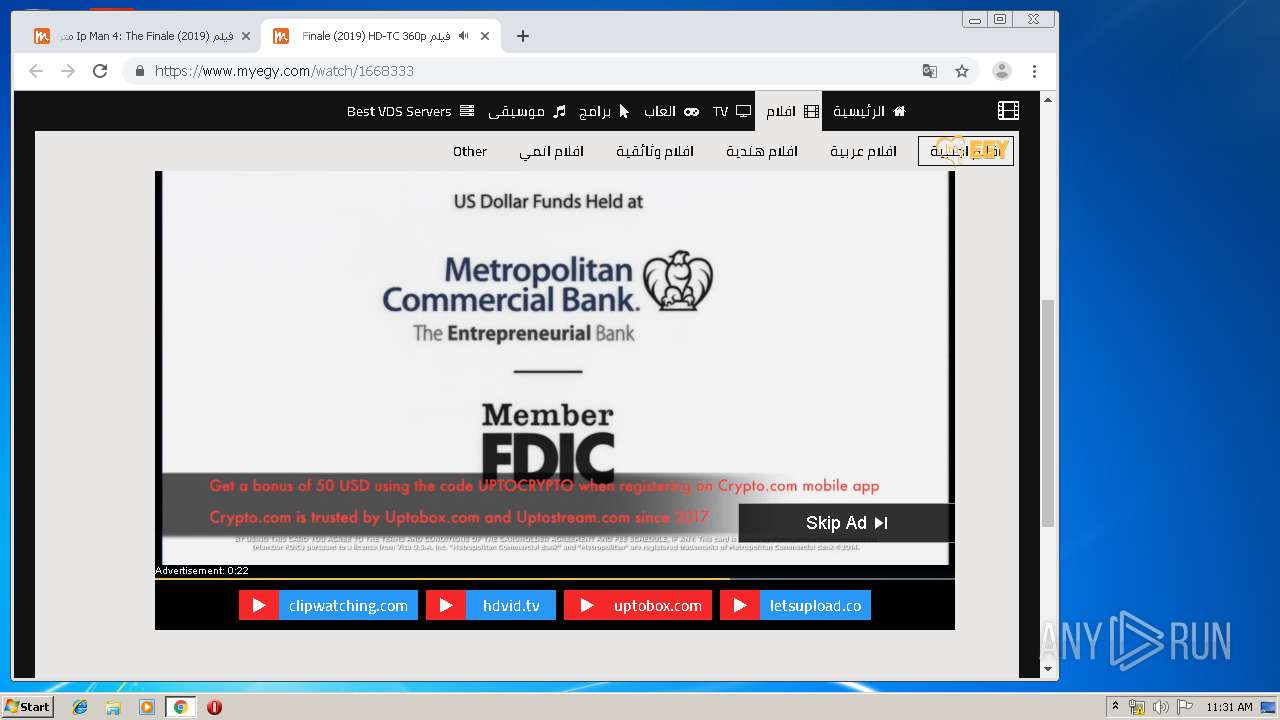Click the taskbar clock 11:31 AM

click(1229, 707)
